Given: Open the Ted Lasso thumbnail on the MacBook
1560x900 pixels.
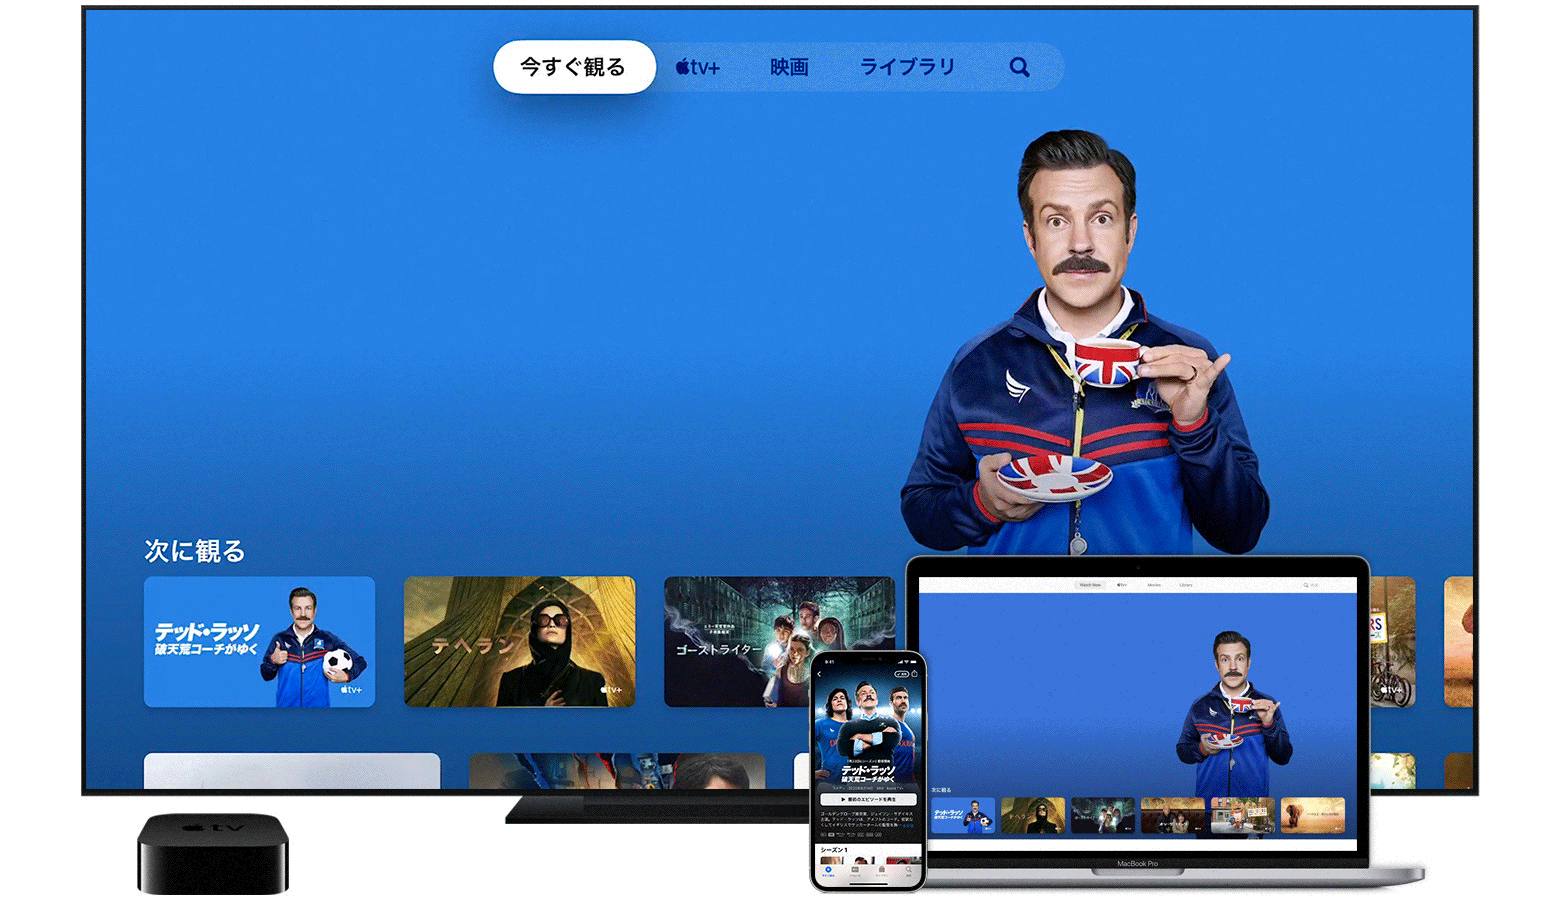Looking at the screenshot, I should [963, 816].
